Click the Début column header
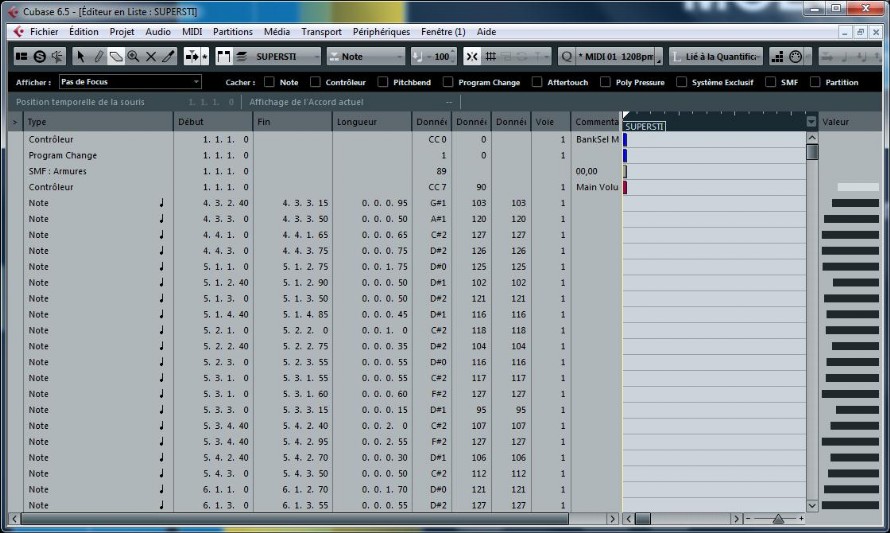Screen dimensions: 890x533 click(213, 122)
